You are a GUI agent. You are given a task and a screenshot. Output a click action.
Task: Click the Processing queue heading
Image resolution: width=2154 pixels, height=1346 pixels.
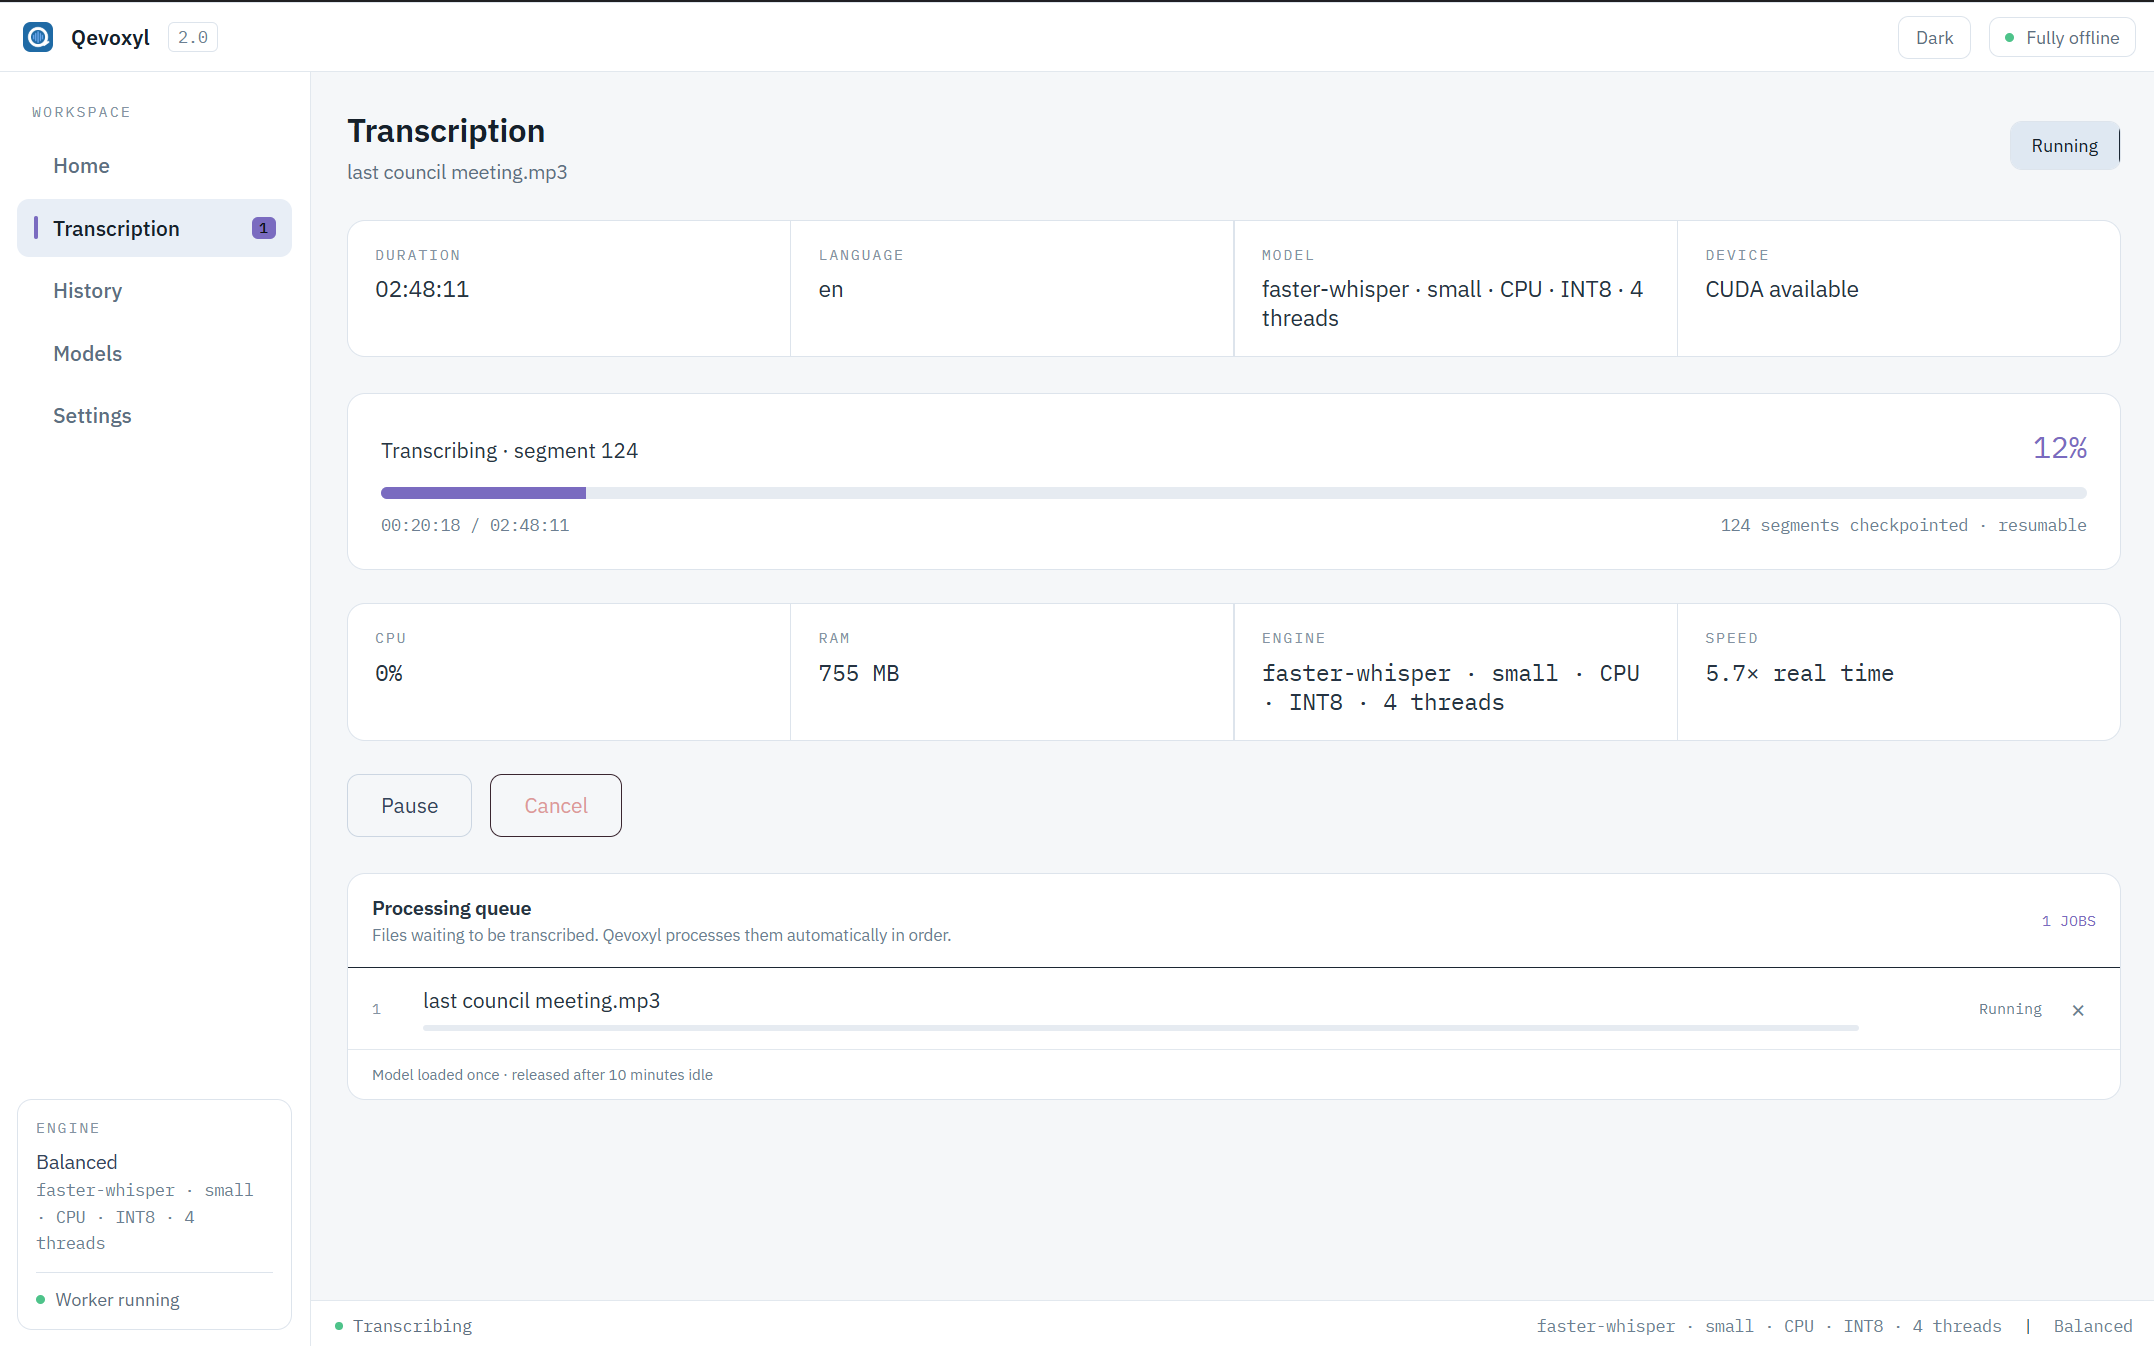coord(452,908)
